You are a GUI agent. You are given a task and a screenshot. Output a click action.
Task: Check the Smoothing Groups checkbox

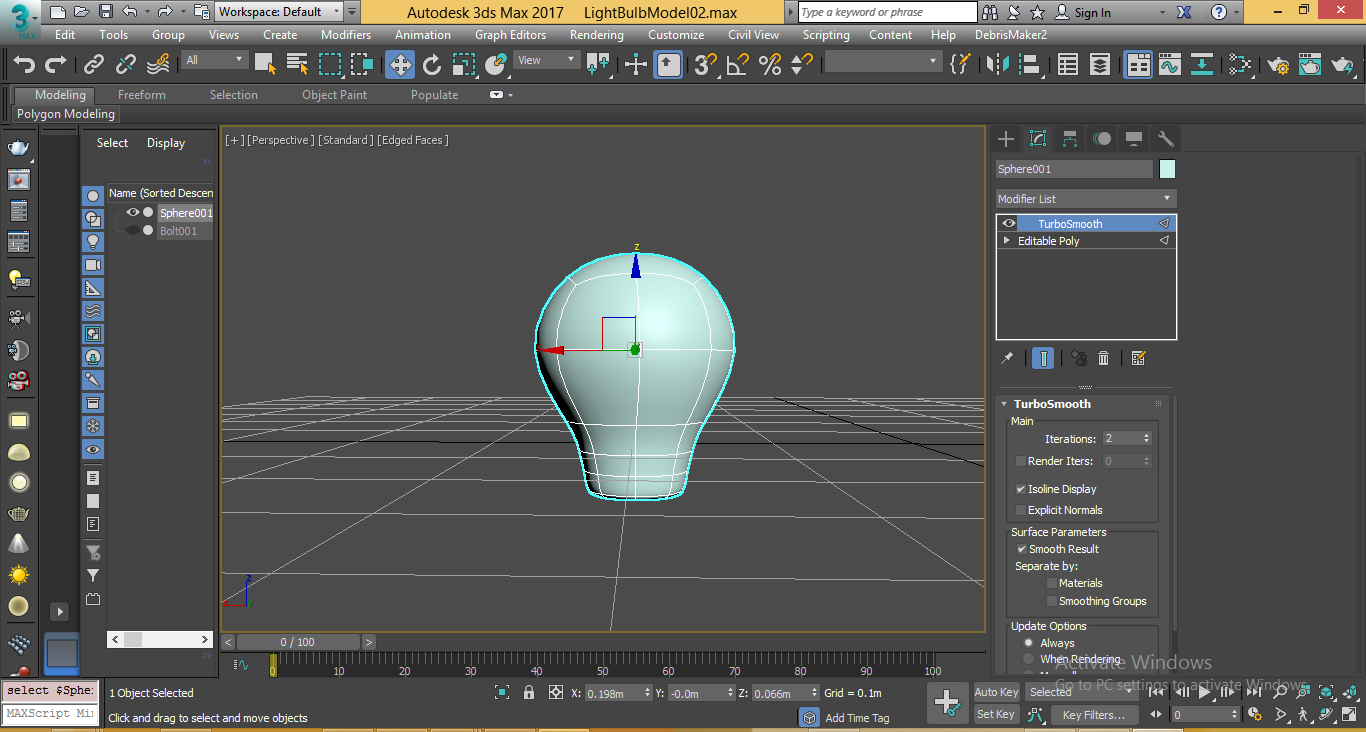coord(1052,601)
